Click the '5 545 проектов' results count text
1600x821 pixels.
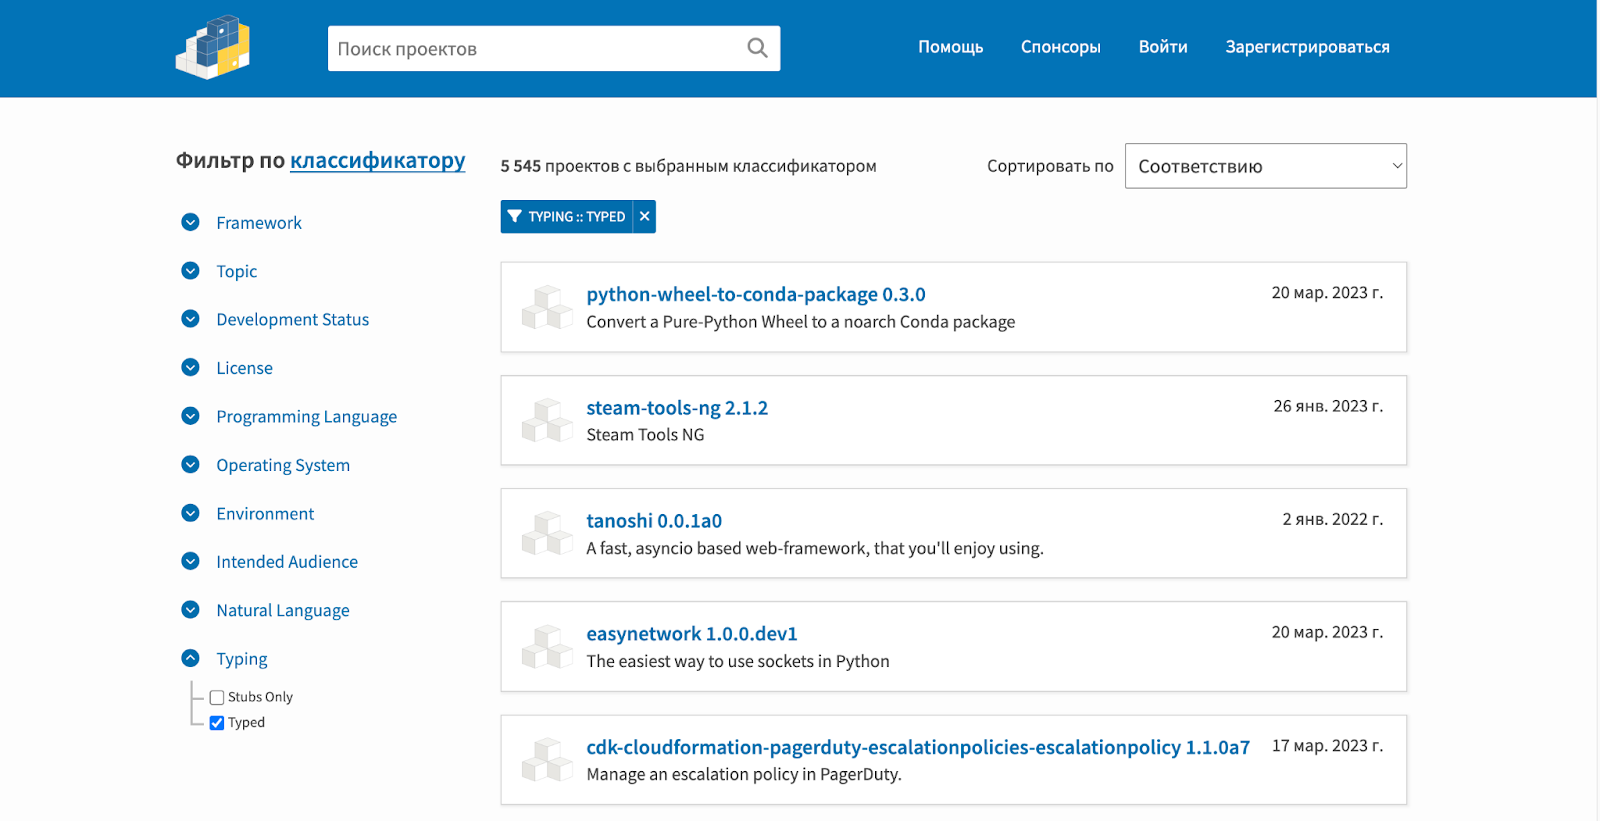point(688,166)
